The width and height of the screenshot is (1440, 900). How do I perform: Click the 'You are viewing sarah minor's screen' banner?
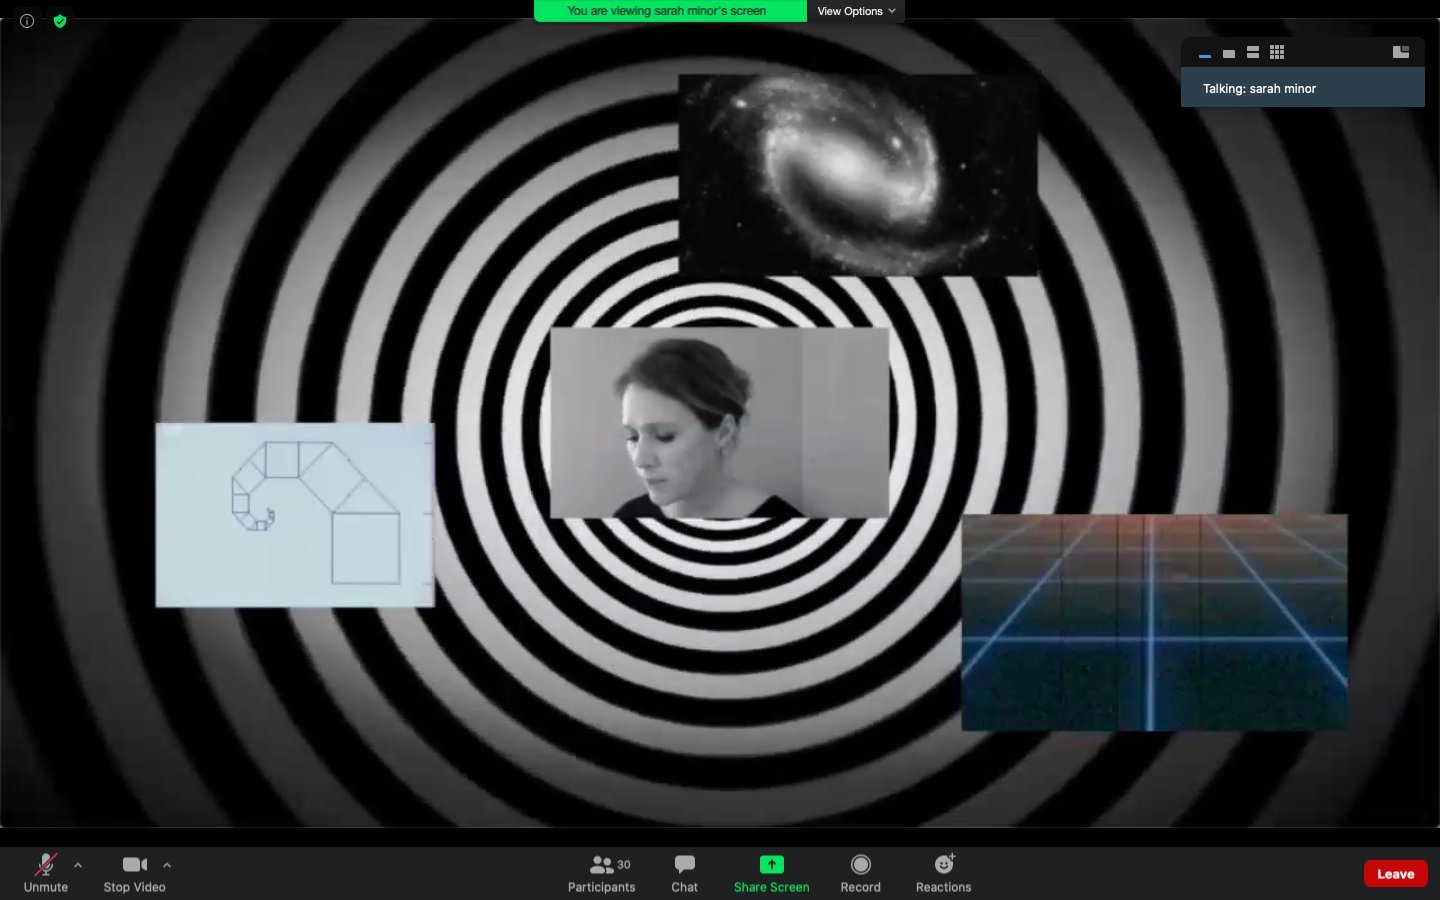click(670, 11)
